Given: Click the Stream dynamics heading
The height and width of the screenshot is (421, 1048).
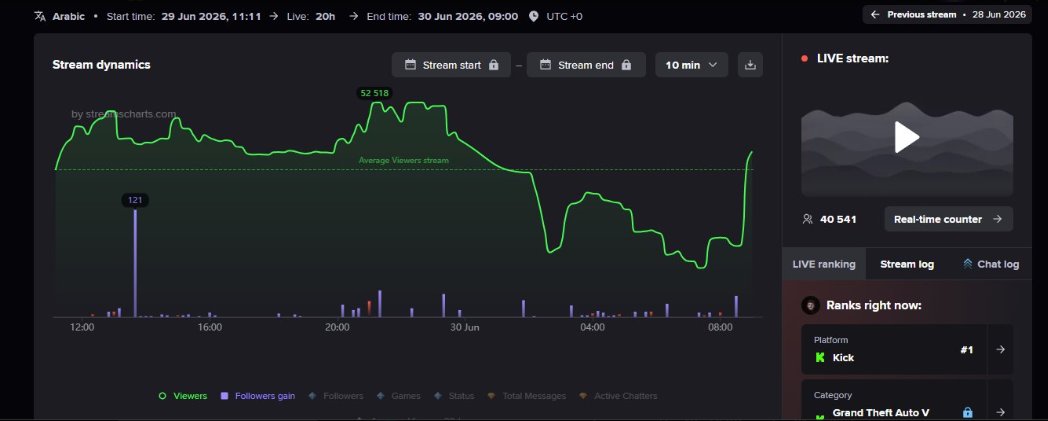Looking at the screenshot, I should click(x=102, y=65).
